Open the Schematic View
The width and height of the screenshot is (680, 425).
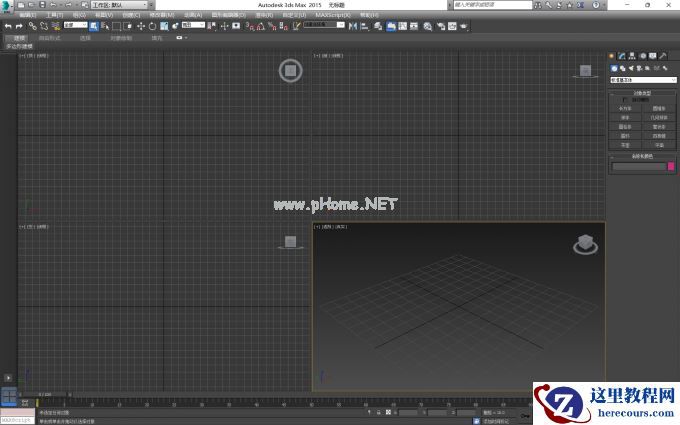point(414,26)
